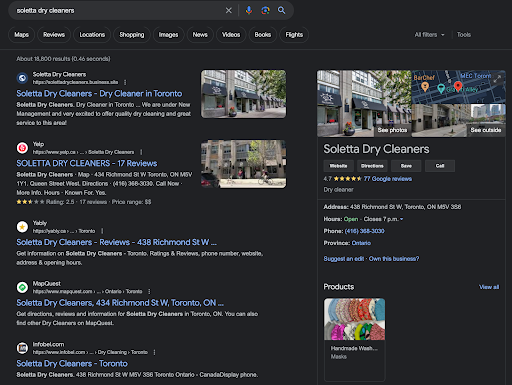The width and height of the screenshot is (512, 385).
Task: Expand hours next to 'Closes 7 p.m.'
Action: pos(401,219)
